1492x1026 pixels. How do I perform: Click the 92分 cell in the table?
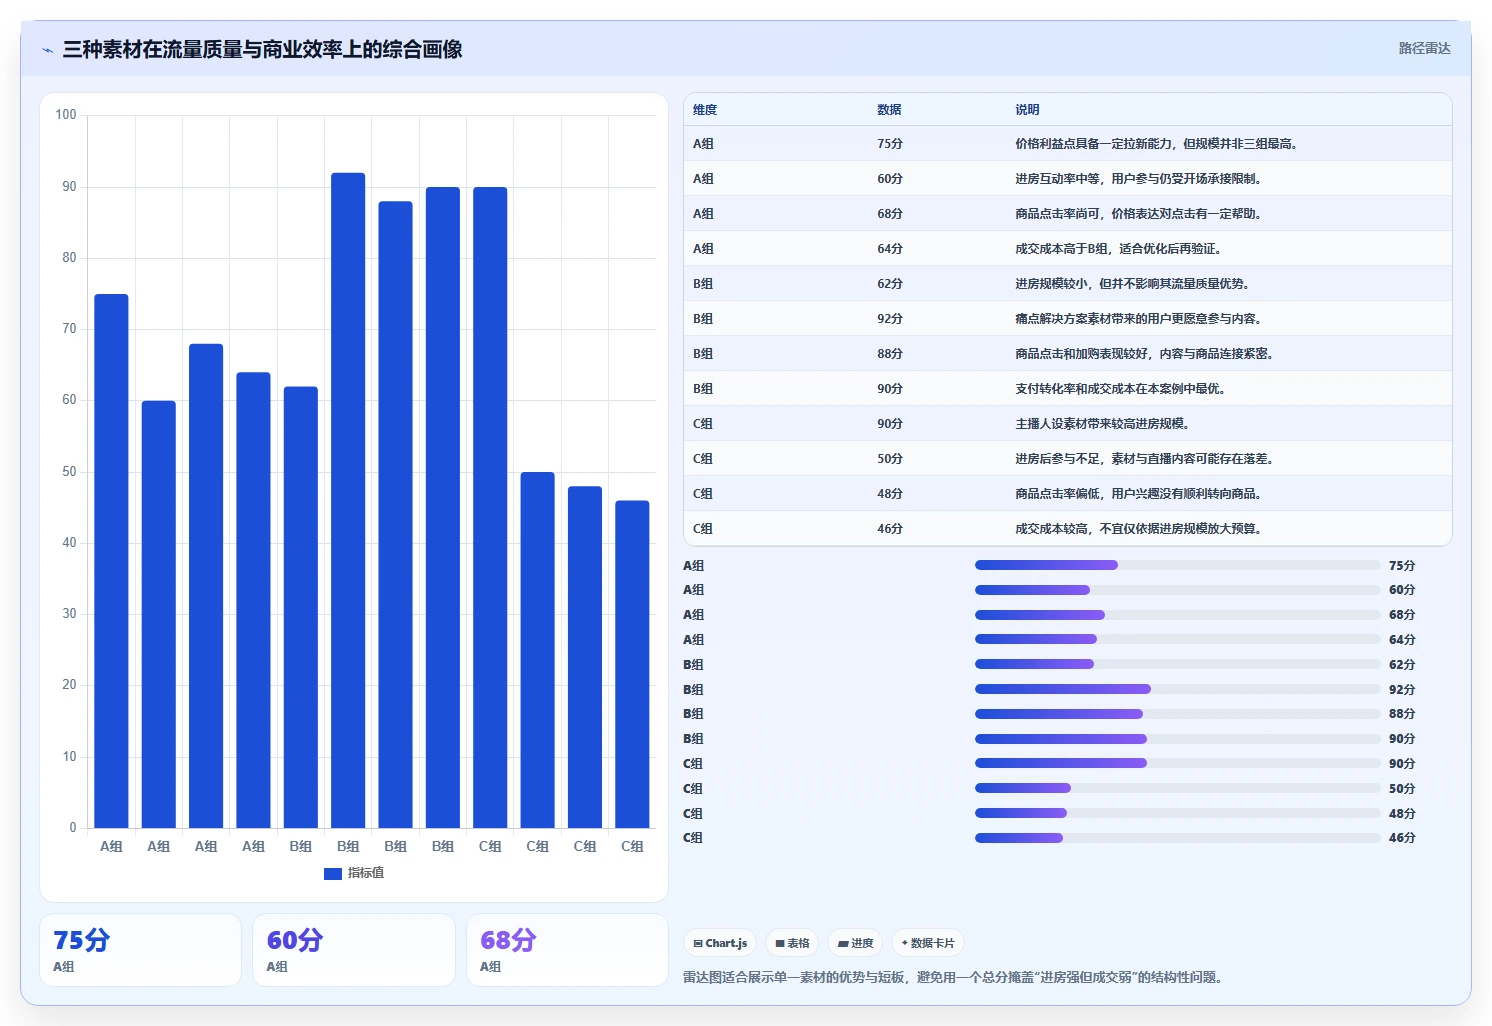890,319
